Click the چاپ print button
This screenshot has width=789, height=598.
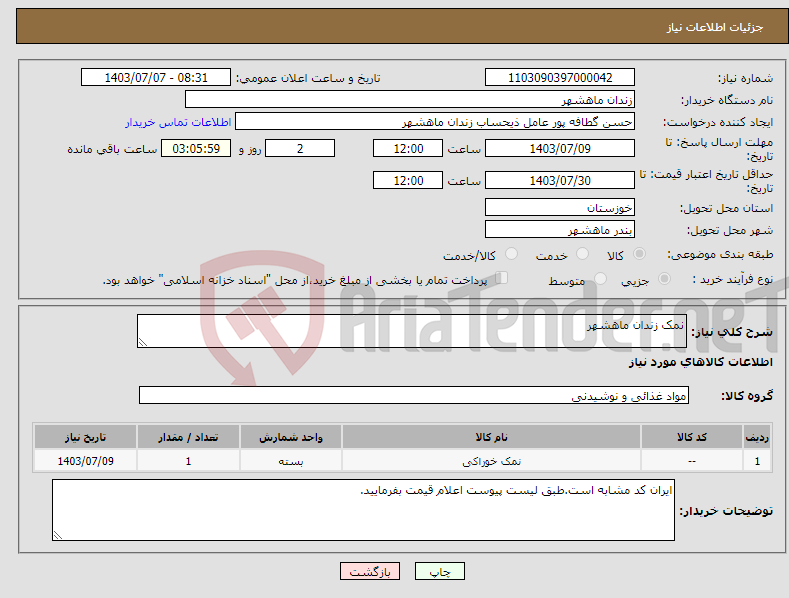[440, 571]
